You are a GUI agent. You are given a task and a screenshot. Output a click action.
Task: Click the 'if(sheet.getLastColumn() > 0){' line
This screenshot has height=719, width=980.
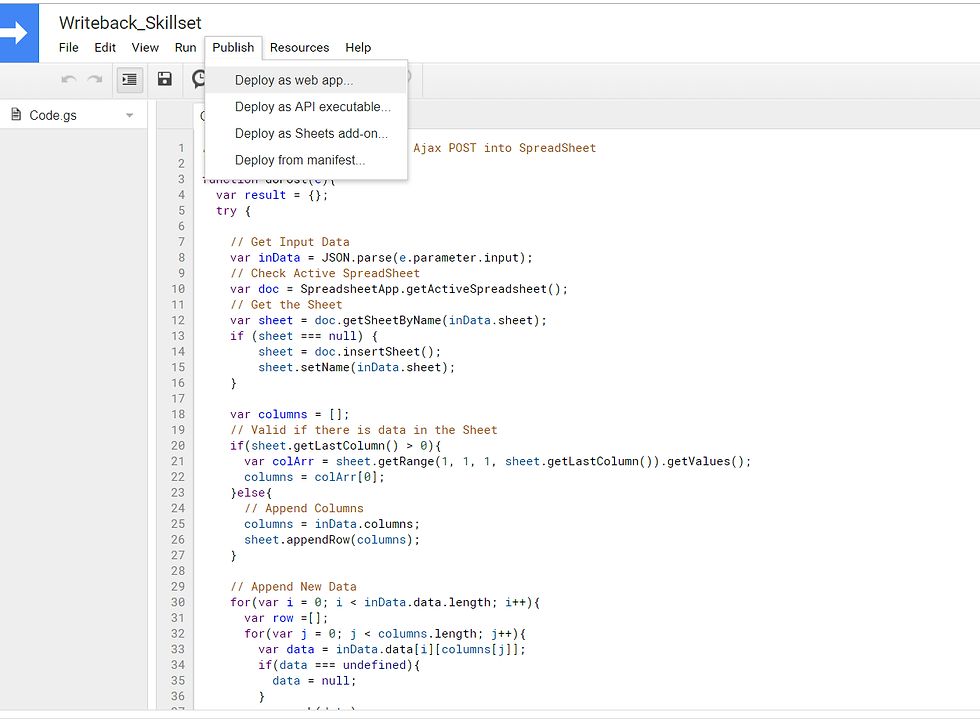pos(336,445)
